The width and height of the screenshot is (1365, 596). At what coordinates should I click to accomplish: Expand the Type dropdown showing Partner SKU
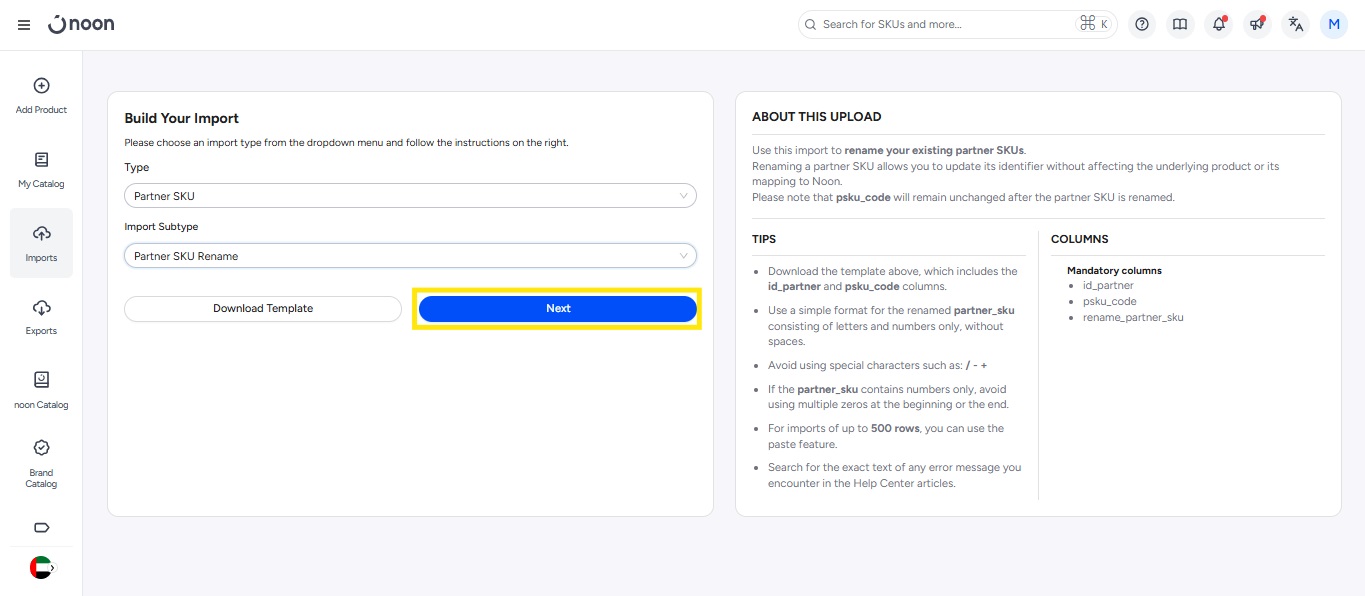tap(410, 196)
